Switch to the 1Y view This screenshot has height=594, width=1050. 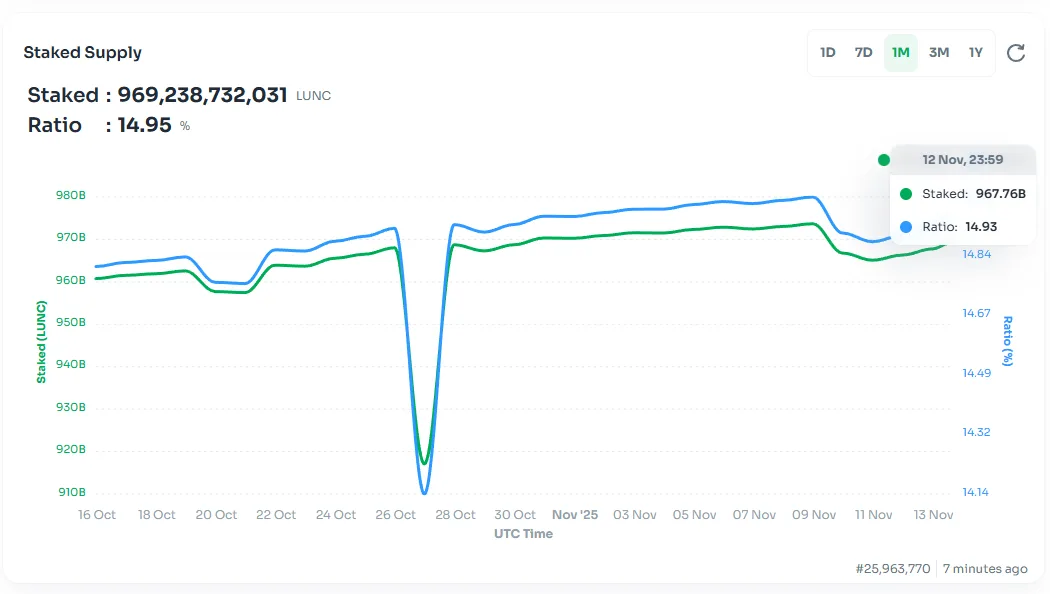(975, 53)
